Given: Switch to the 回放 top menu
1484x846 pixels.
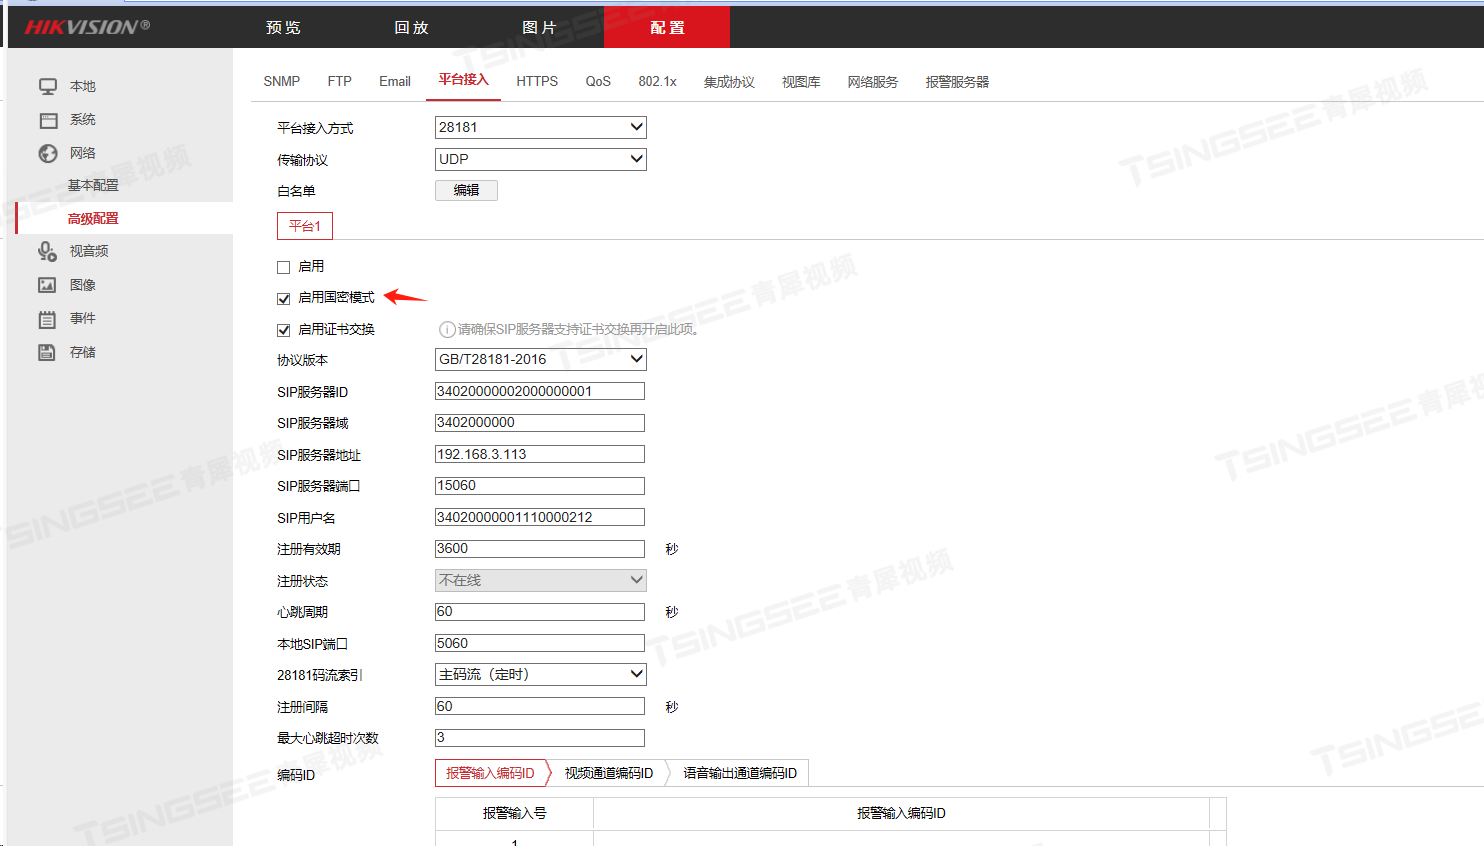Looking at the screenshot, I should point(411,28).
